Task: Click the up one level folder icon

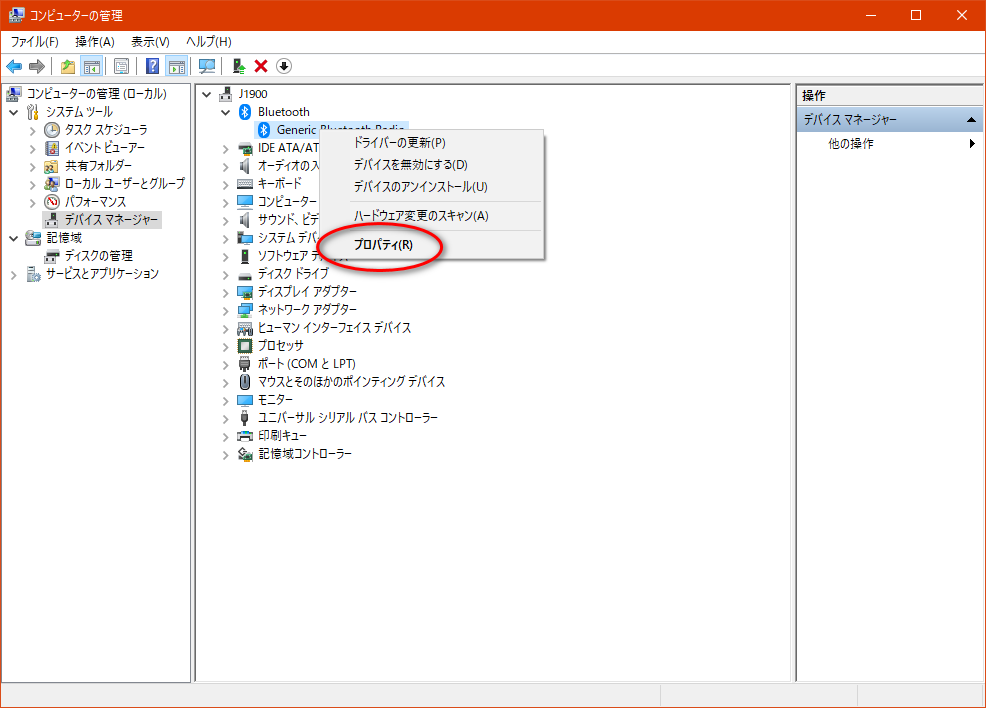Action: (68, 66)
